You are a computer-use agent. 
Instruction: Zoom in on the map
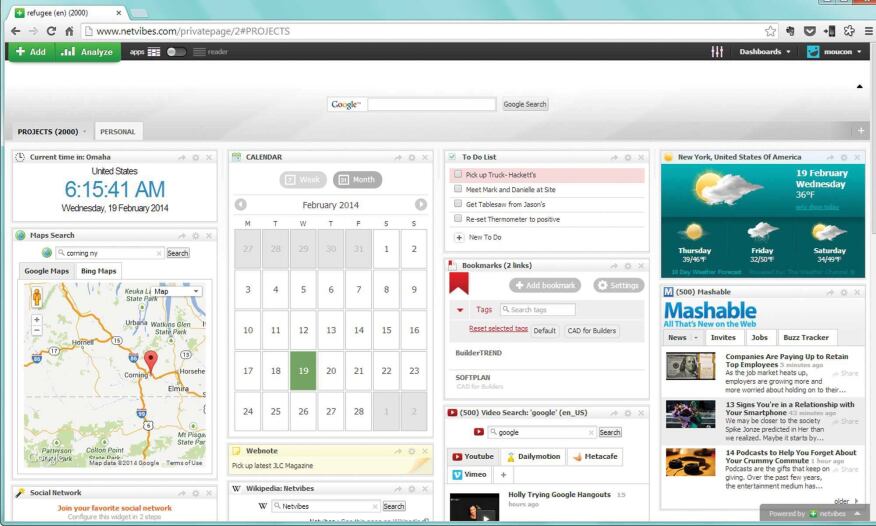pyautogui.click(x=37, y=320)
